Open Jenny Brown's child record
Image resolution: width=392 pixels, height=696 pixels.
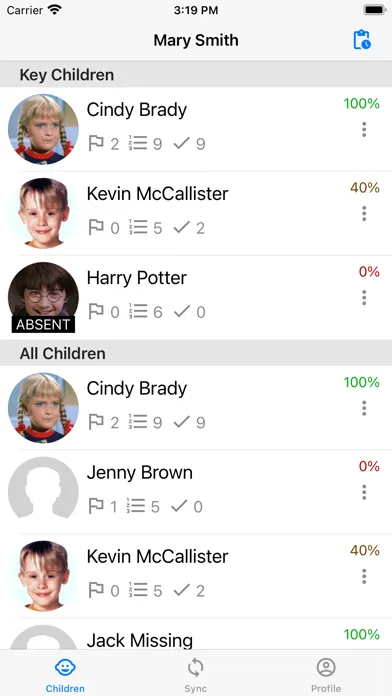point(196,492)
